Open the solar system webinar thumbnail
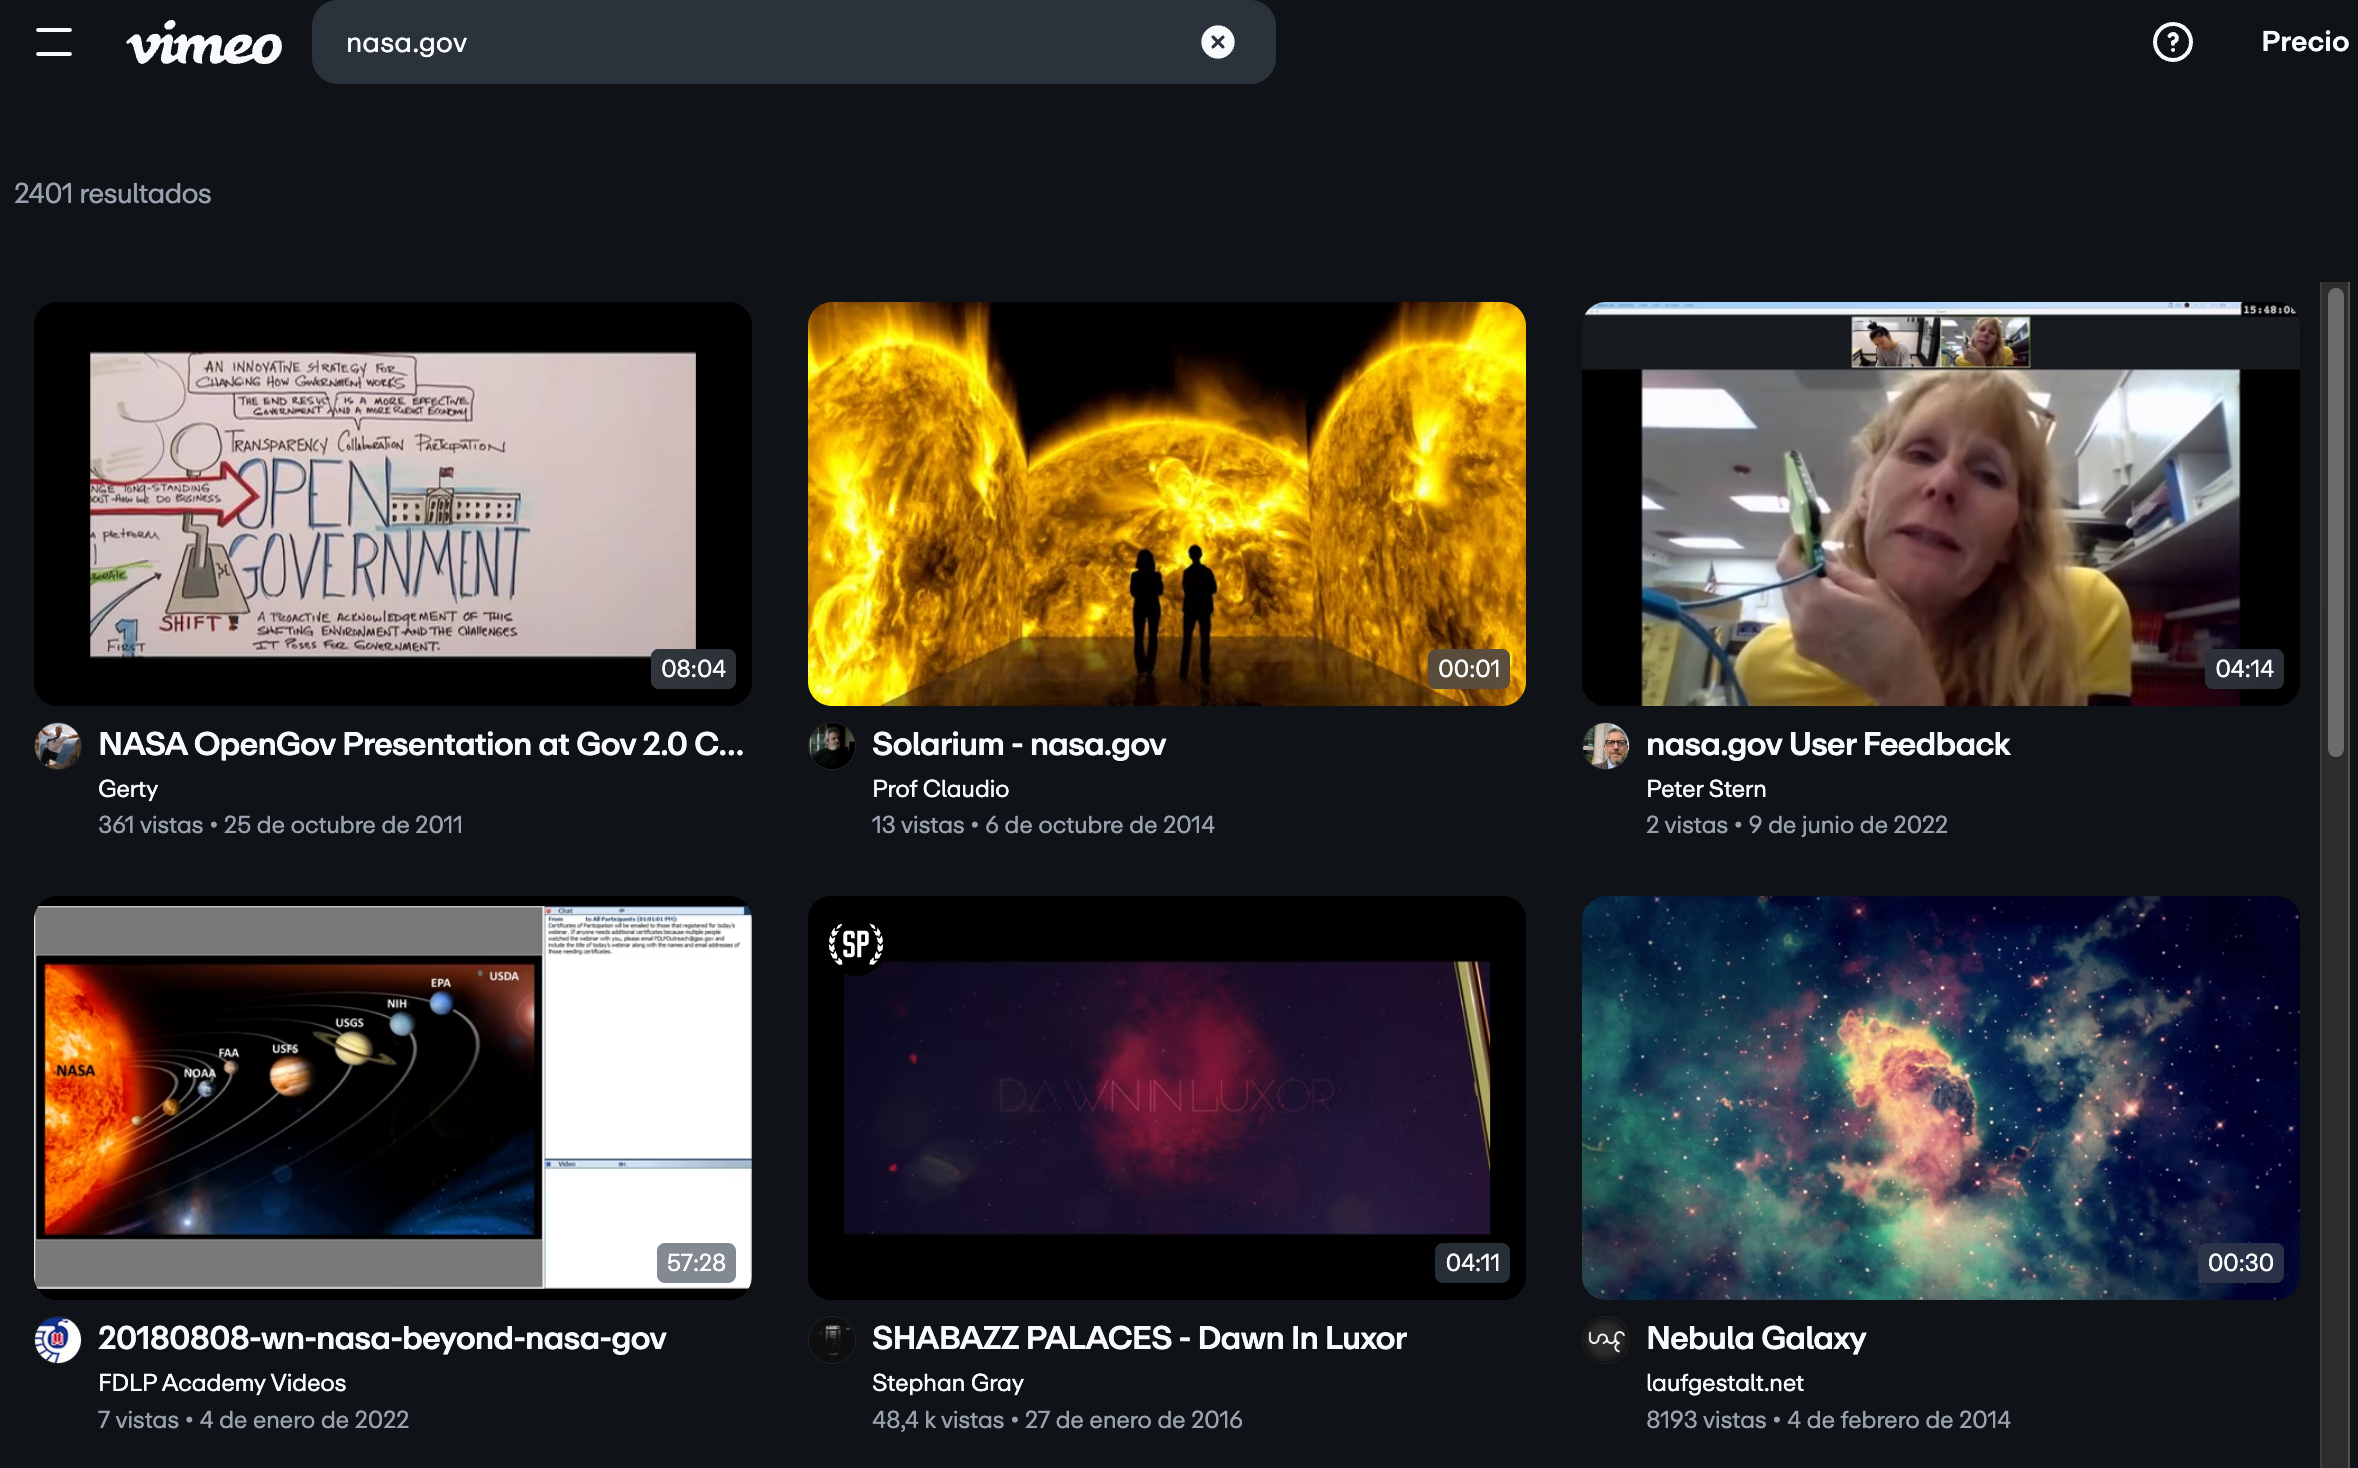Screen dimensions: 2358x1468 [392, 1097]
